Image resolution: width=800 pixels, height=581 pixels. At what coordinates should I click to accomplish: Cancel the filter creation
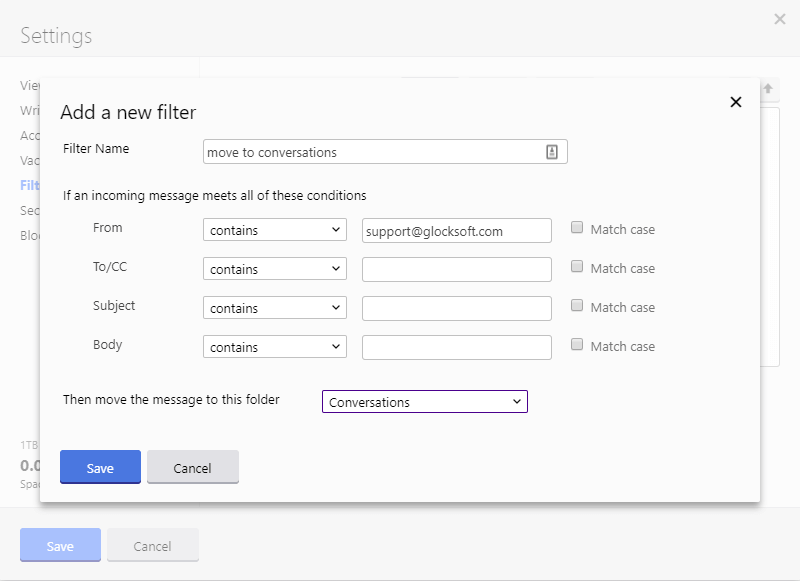click(x=192, y=465)
